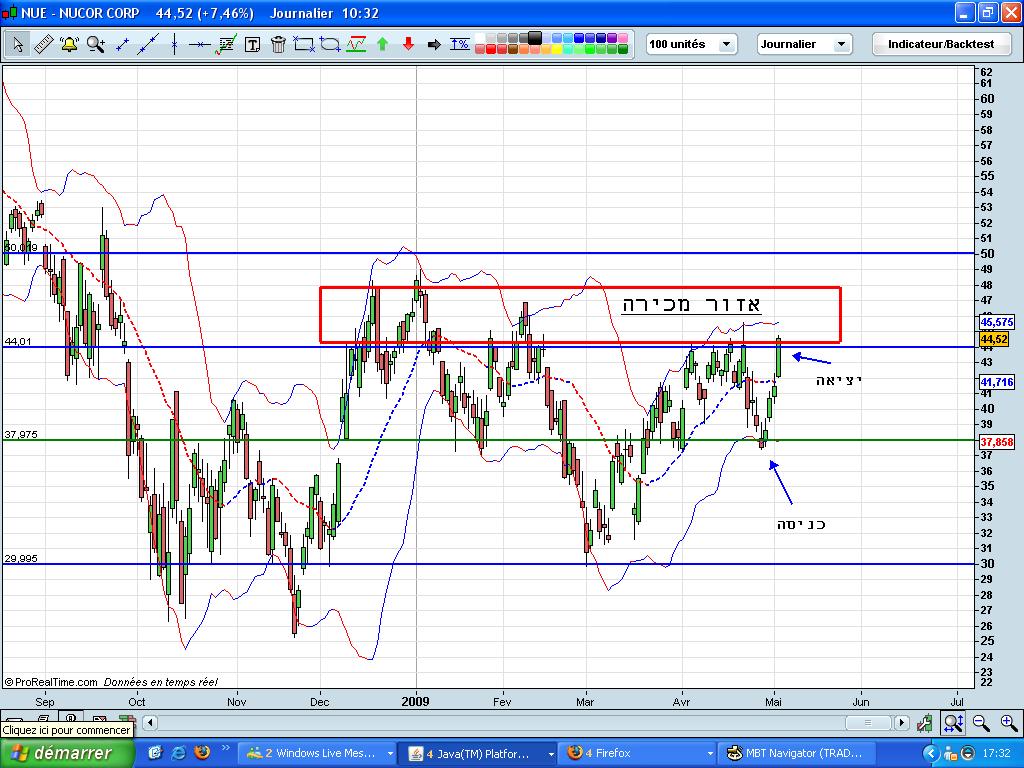Select the horizontal line drawing tool
The image size is (1024, 768).
click(200, 44)
